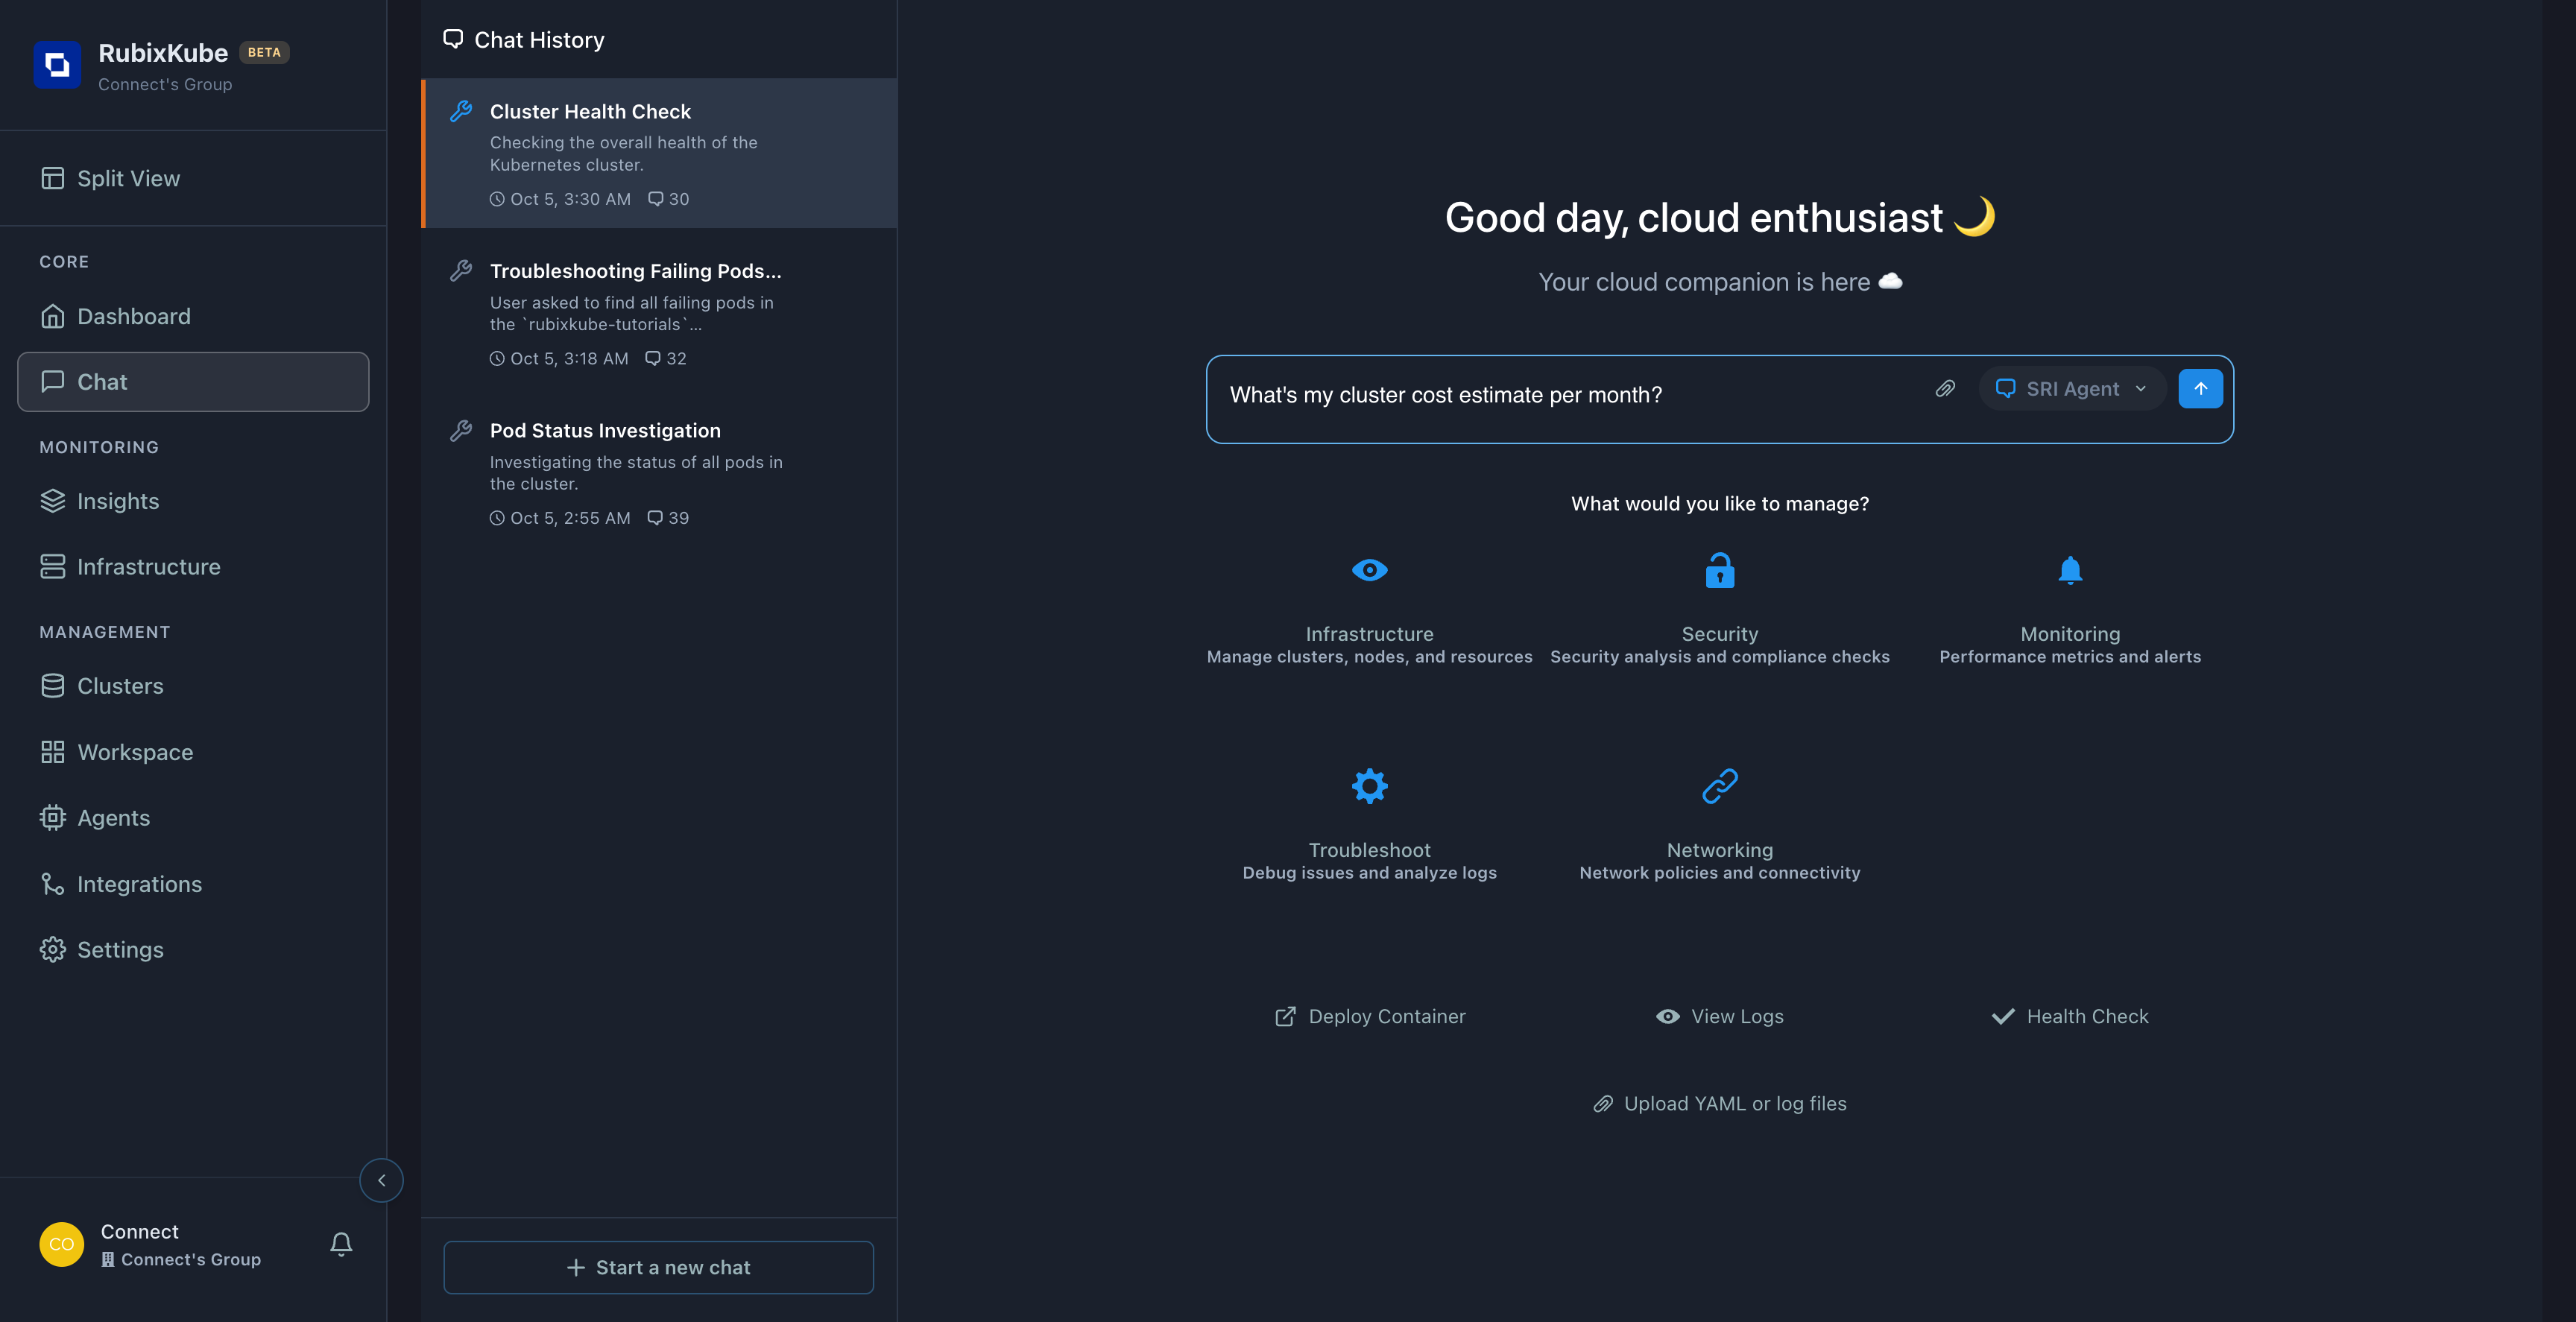This screenshot has height=1322, width=2576.
Task: Start a new chat
Action: coord(658,1267)
